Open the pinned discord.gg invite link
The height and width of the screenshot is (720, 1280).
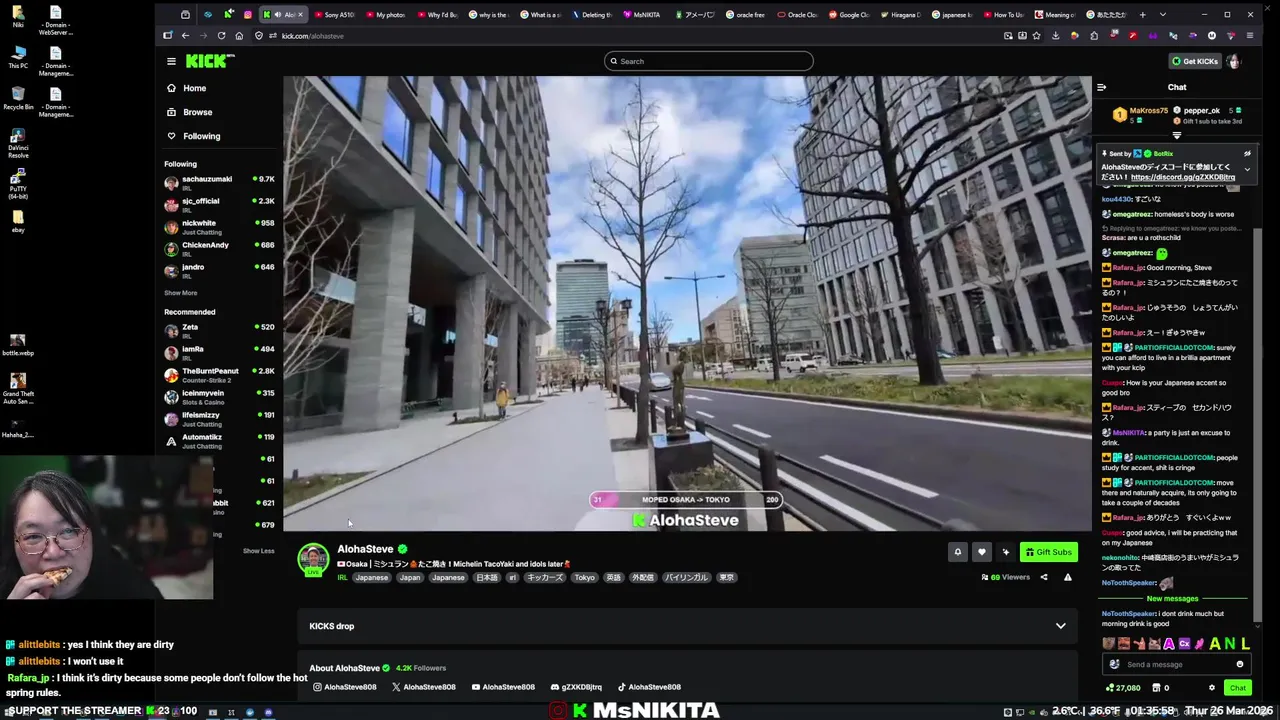coord(1183,177)
